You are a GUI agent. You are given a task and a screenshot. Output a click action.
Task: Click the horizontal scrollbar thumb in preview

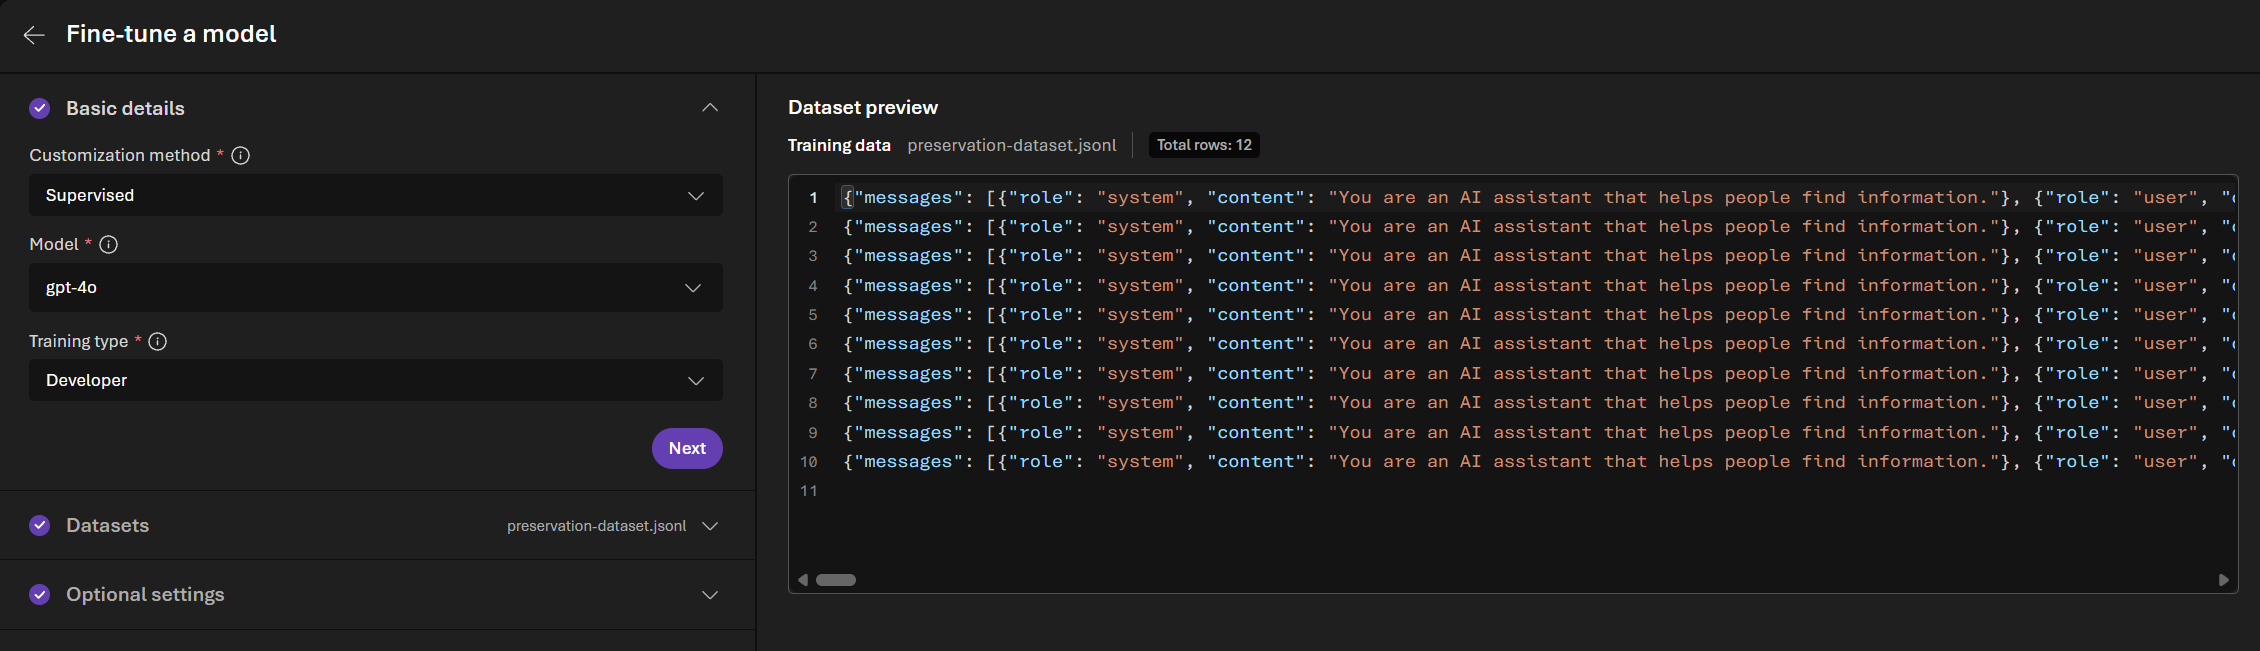tap(836, 580)
